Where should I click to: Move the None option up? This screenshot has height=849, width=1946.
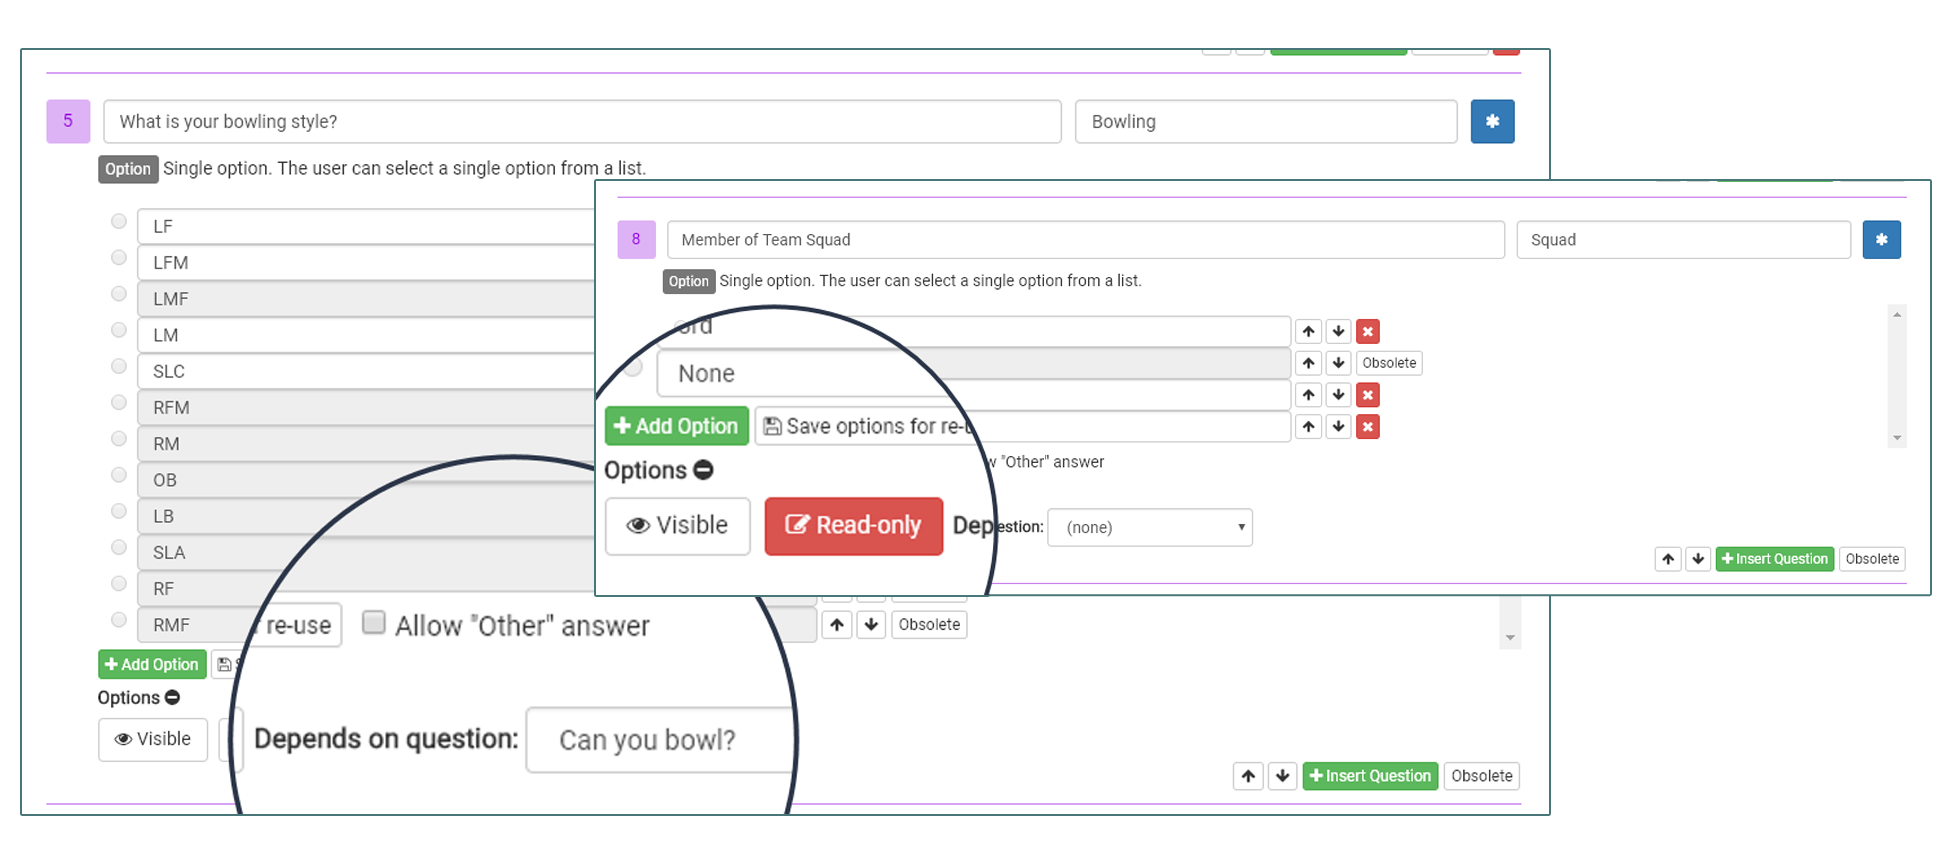coord(1308,364)
